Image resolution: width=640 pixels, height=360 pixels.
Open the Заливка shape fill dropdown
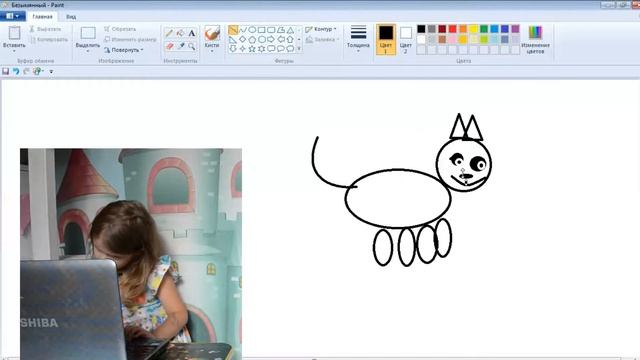322,40
